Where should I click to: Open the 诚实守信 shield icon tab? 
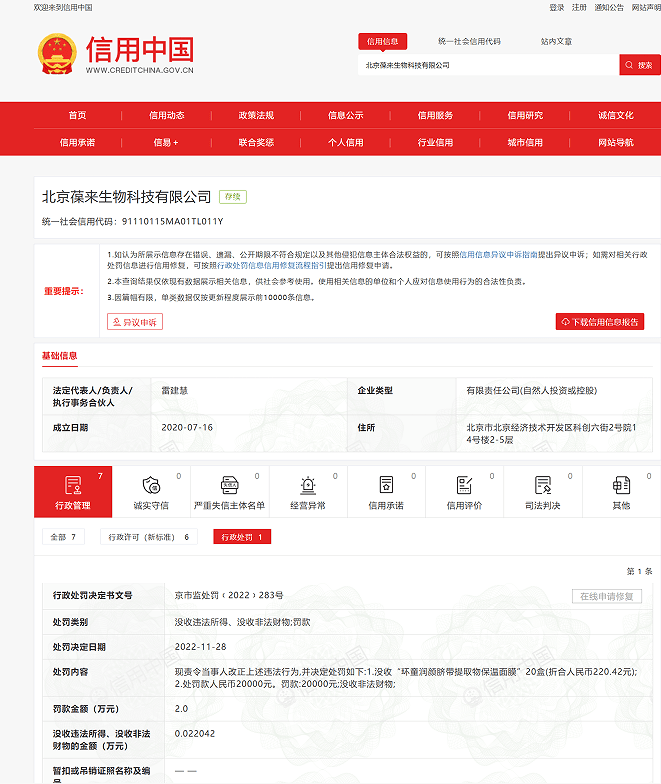(151, 492)
